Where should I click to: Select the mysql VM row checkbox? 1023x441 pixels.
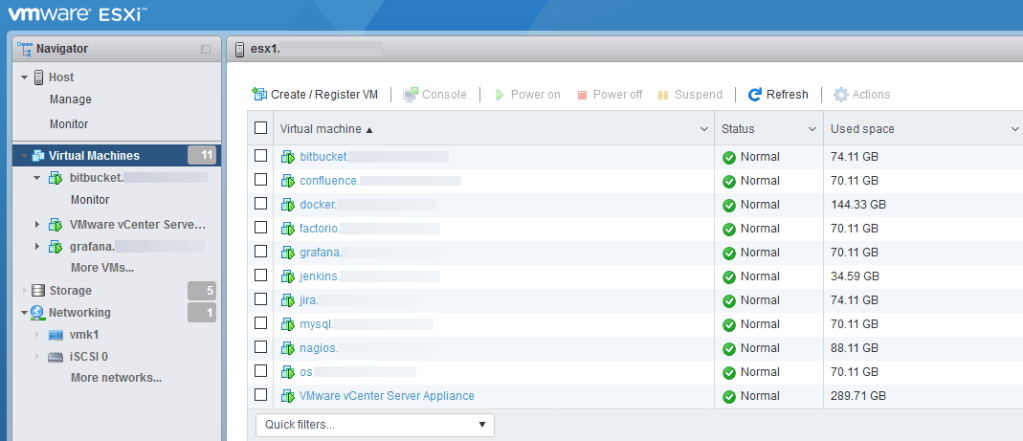click(261, 324)
